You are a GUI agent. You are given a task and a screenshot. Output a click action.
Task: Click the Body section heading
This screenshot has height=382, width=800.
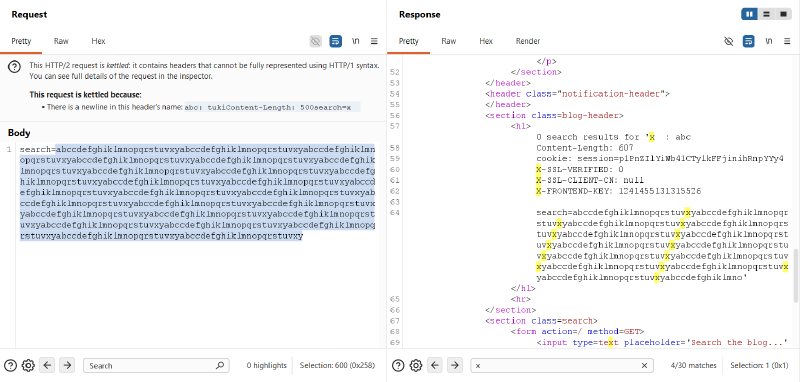click(19, 133)
